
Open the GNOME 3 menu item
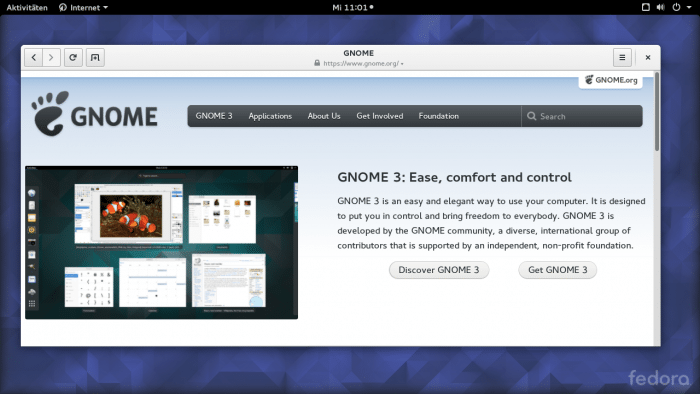[214, 116]
